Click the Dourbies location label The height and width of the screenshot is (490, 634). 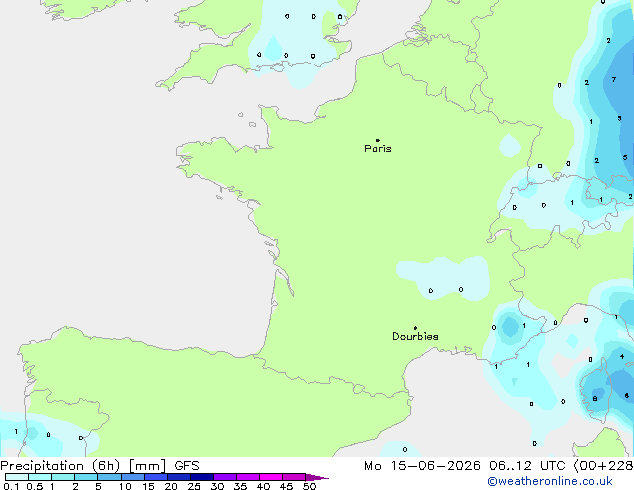pyautogui.click(x=415, y=336)
